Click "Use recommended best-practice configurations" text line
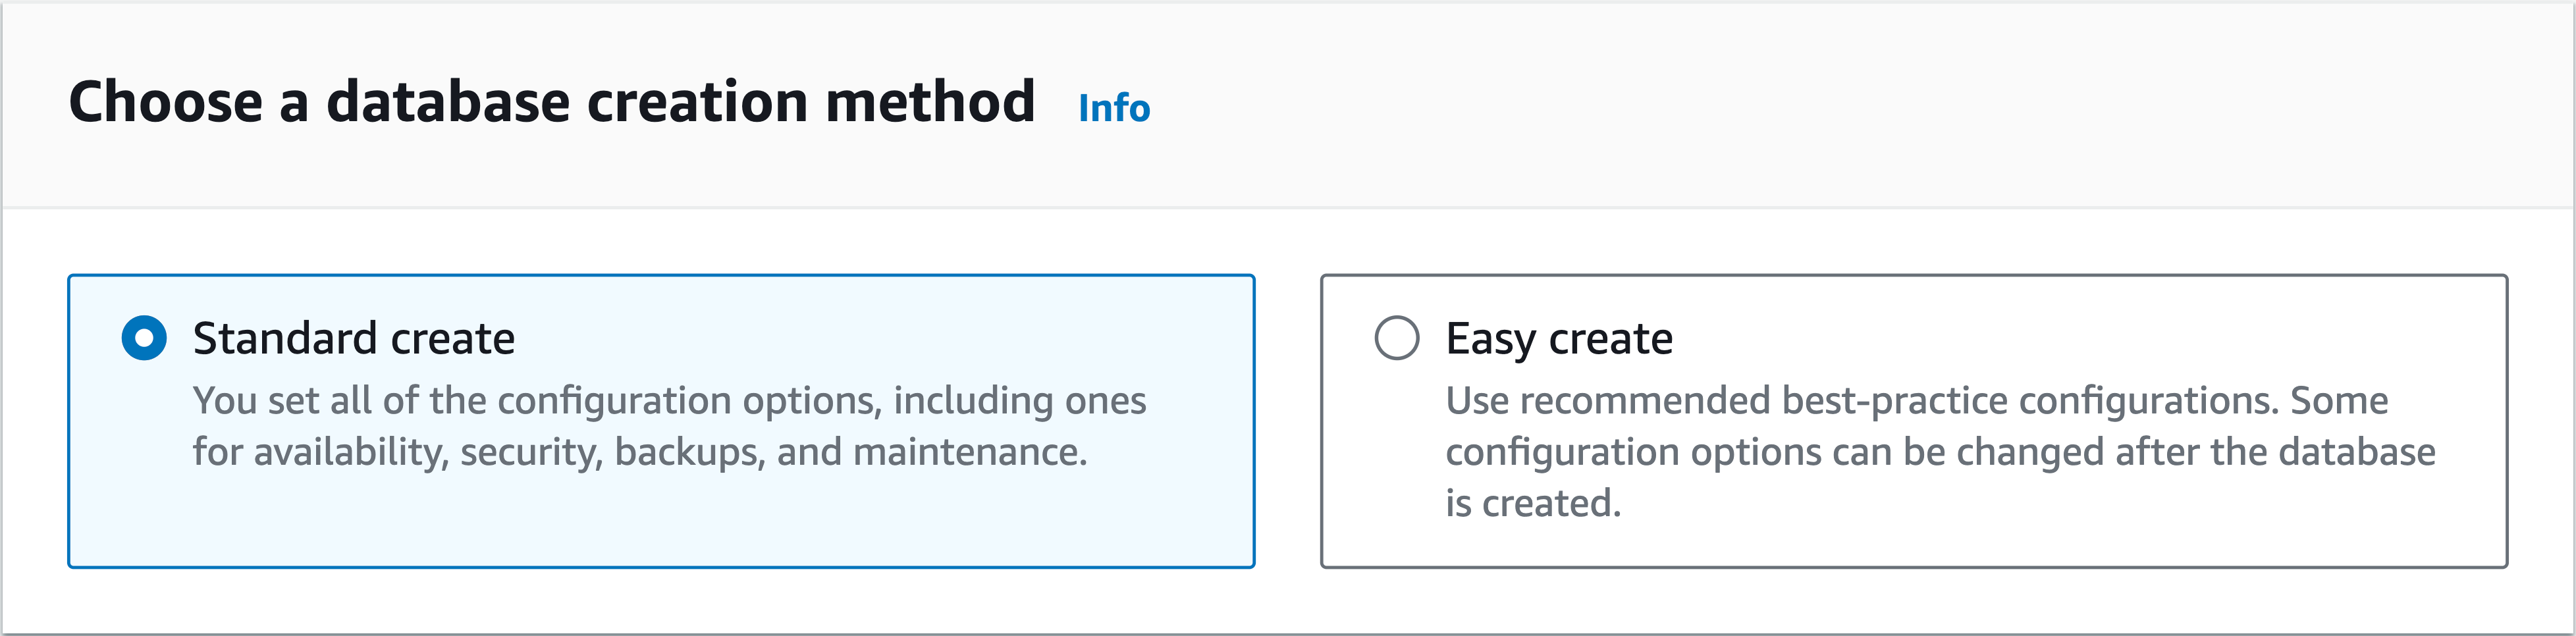Screen dimensions: 2576x636 click(1916, 401)
